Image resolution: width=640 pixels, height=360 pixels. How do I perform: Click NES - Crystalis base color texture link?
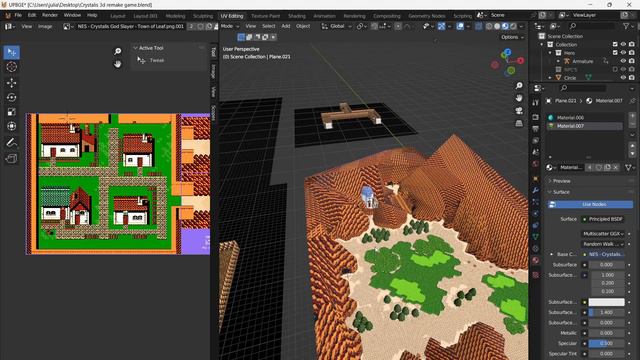(603, 254)
